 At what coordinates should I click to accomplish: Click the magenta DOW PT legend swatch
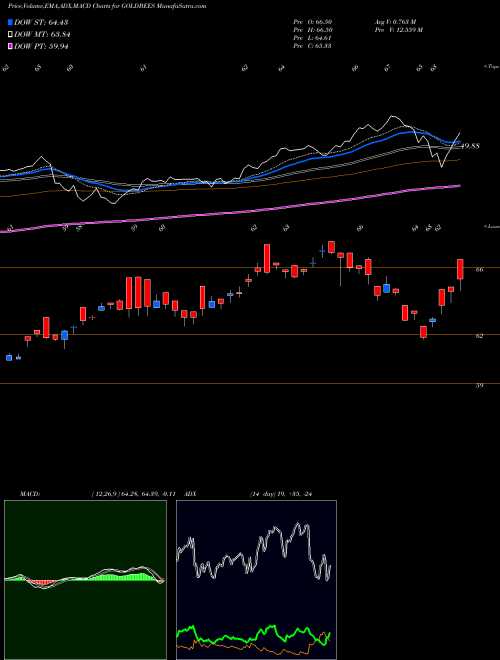click(10, 46)
